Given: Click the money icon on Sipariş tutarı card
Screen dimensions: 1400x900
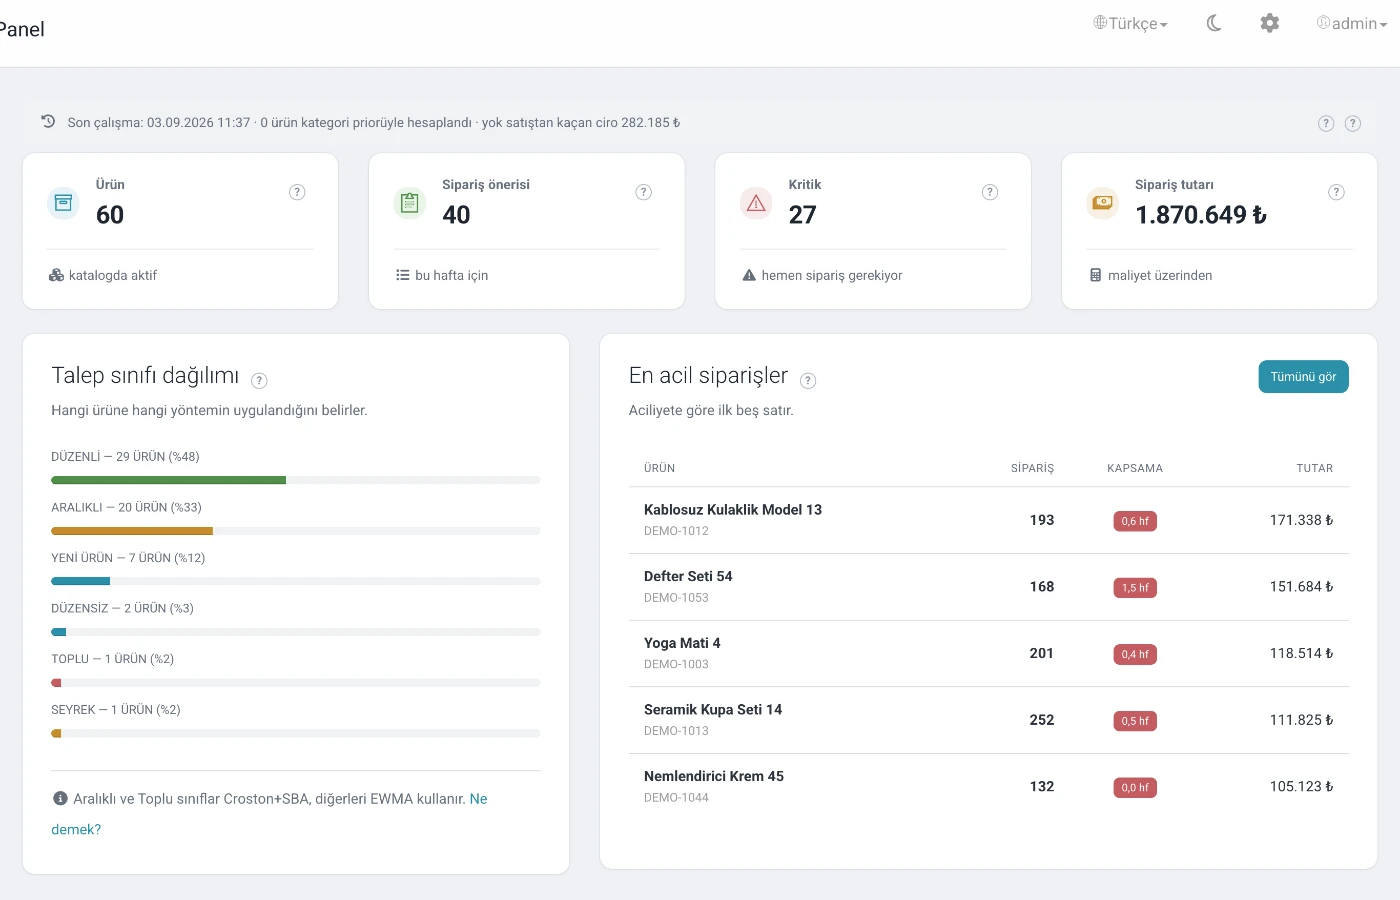Looking at the screenshot, I should (x=1102, y=203).
